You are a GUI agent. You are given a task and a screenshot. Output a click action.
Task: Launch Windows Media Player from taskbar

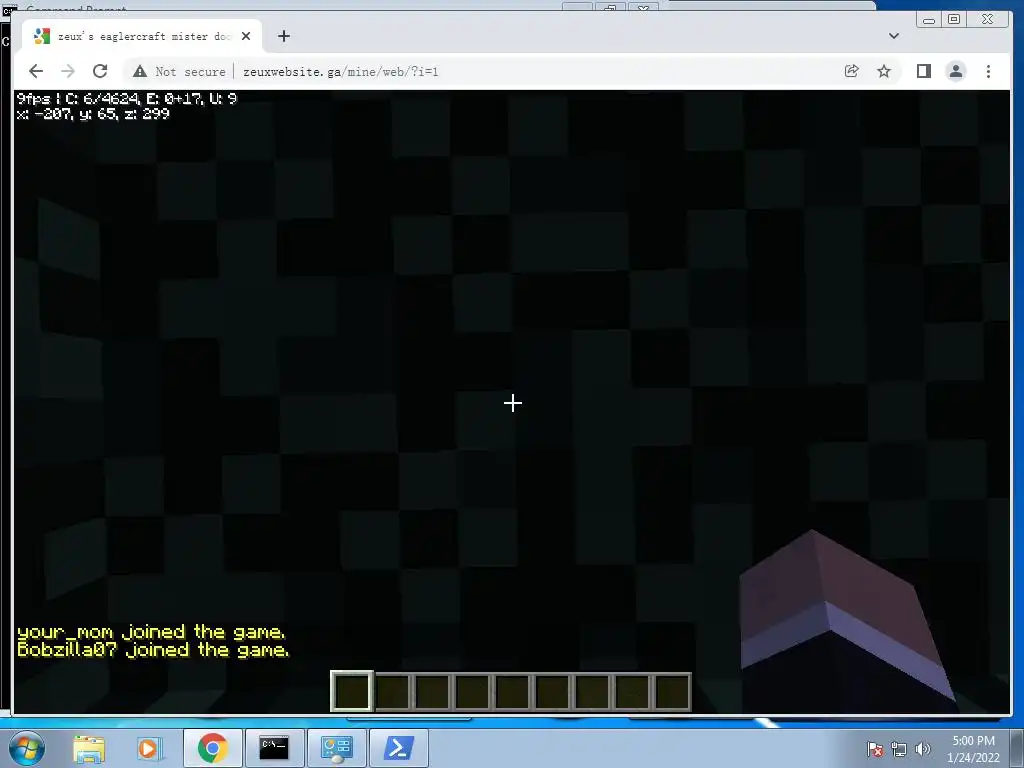(x=148, y=748)
